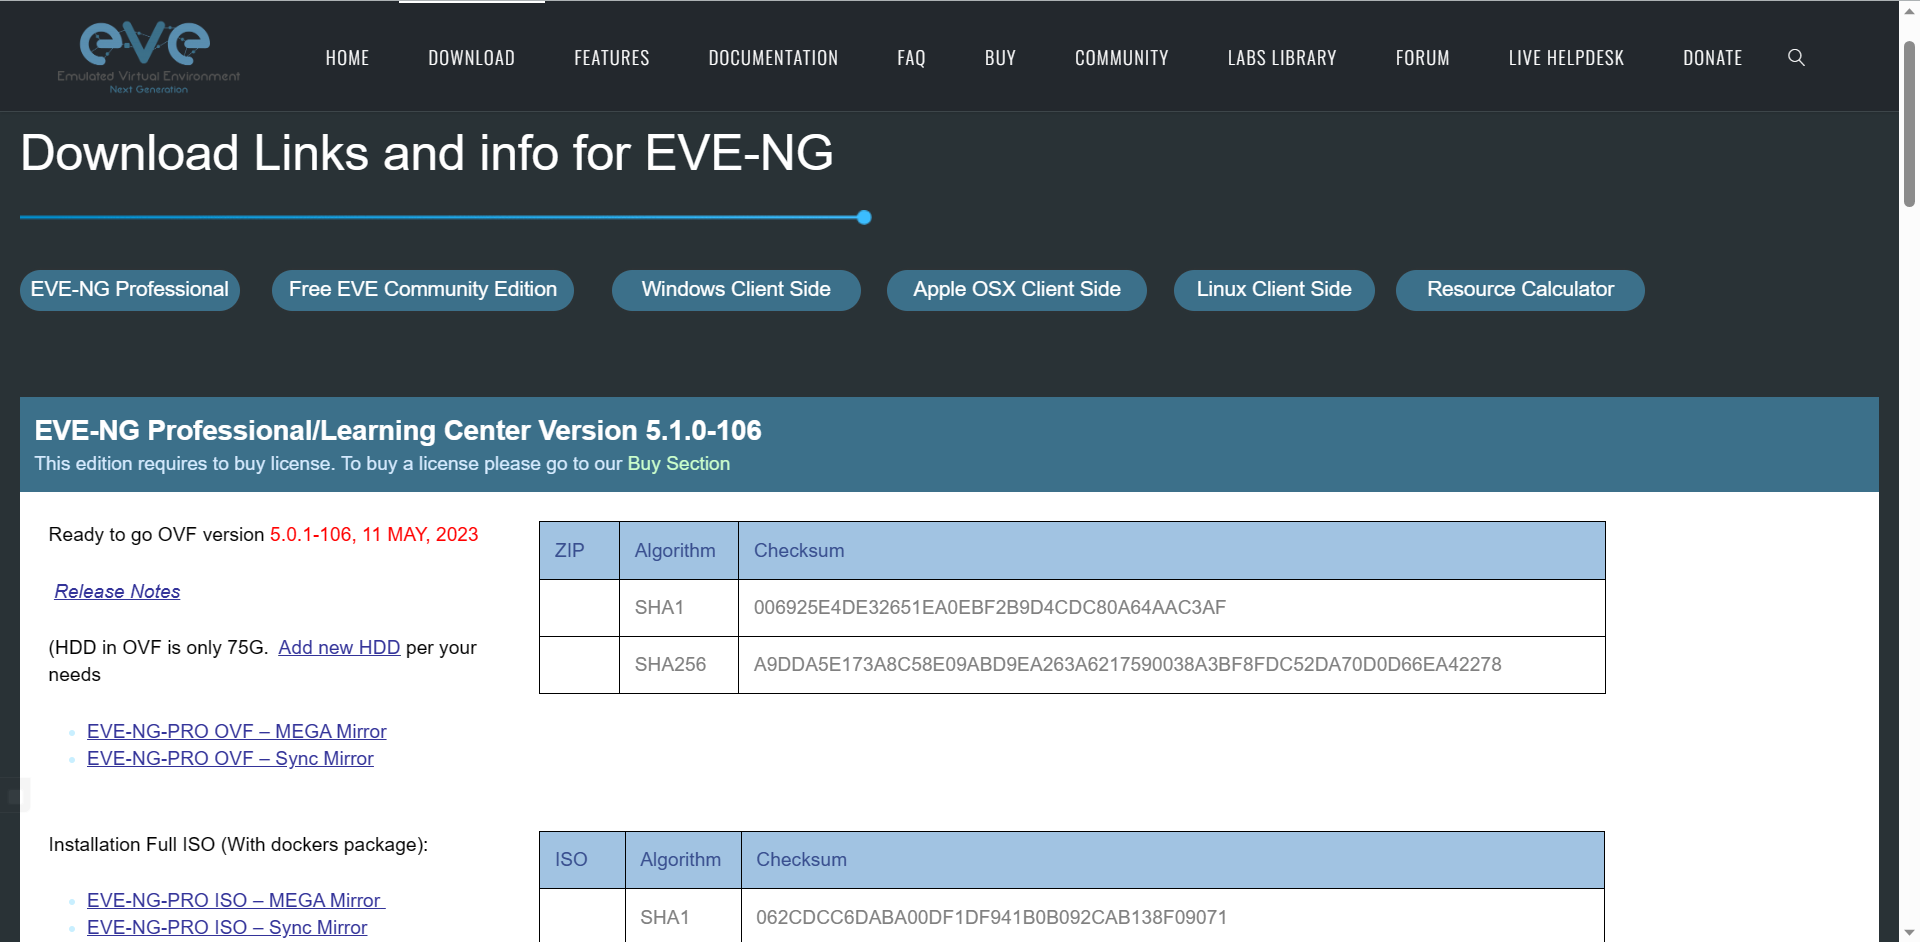Open the FORUM menu item
Viewport: 1920px width, 942px height.
pos(1422,58)
